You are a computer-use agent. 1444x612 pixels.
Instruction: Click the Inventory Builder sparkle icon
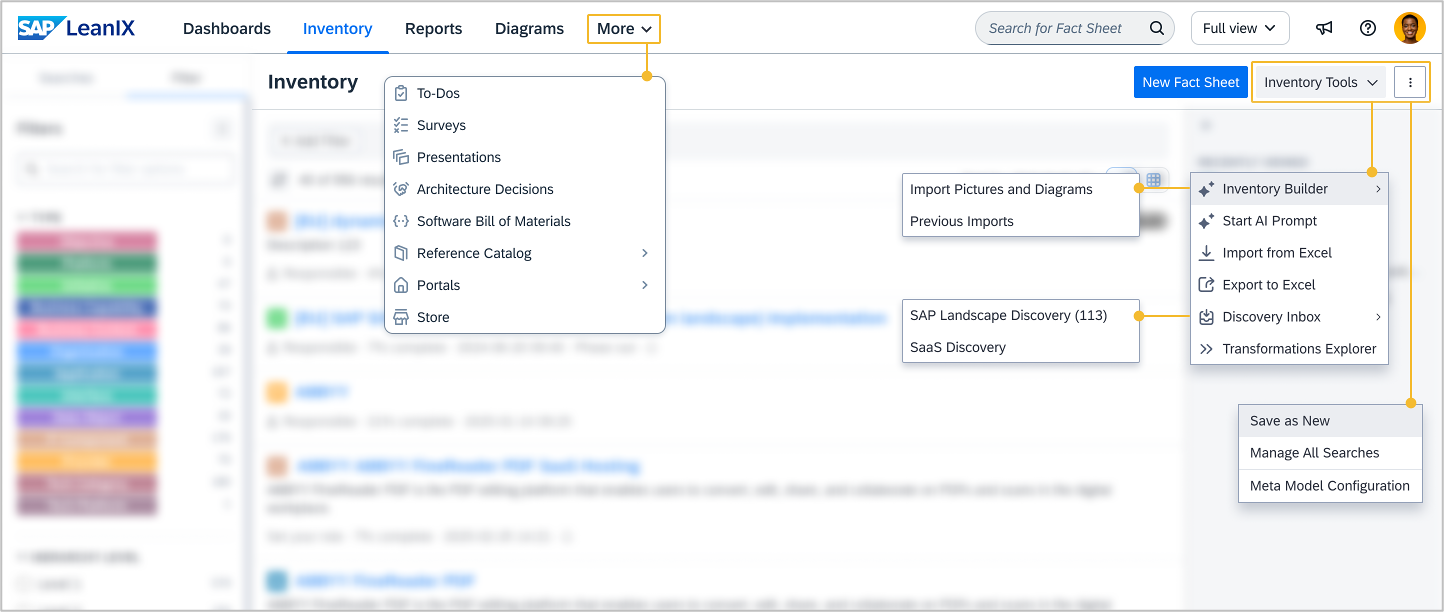pyautogui.click(x=1206, y=189)
